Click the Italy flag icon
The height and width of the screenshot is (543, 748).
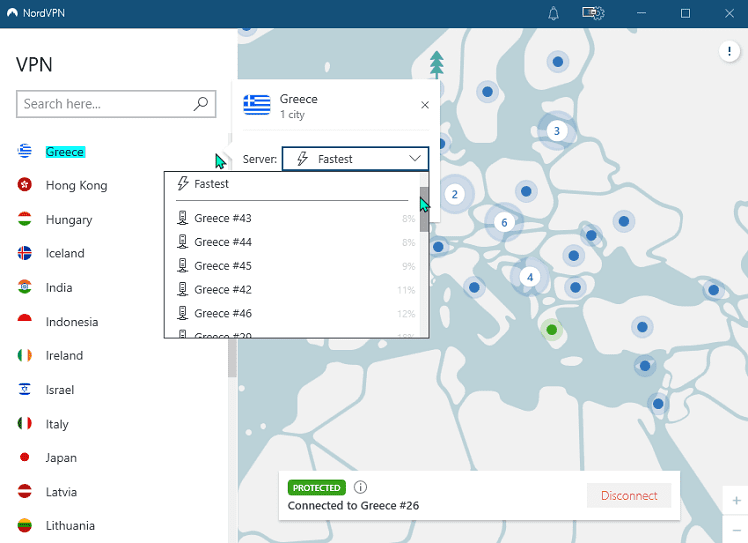point(25,423)
